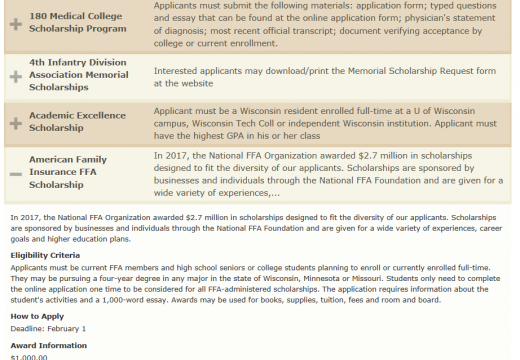This screenshot has width=520, height=360.
Task: Click the plus icon beside Academic Excellence Scholarship
Action: click(x=16, y=123)
